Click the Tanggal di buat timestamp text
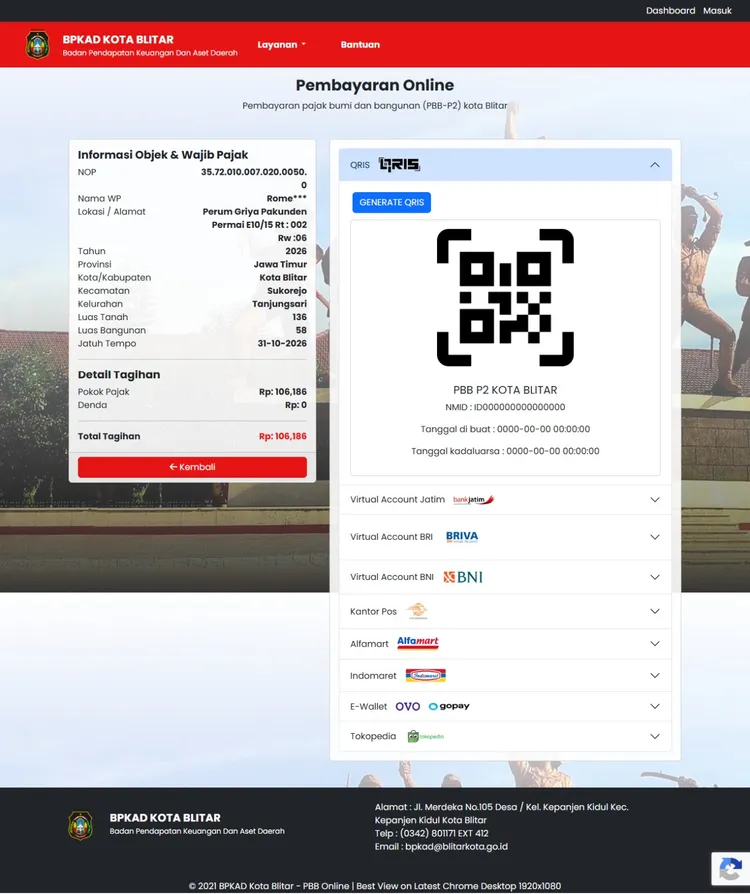This screenshot has width=750, height=894. 505,429
